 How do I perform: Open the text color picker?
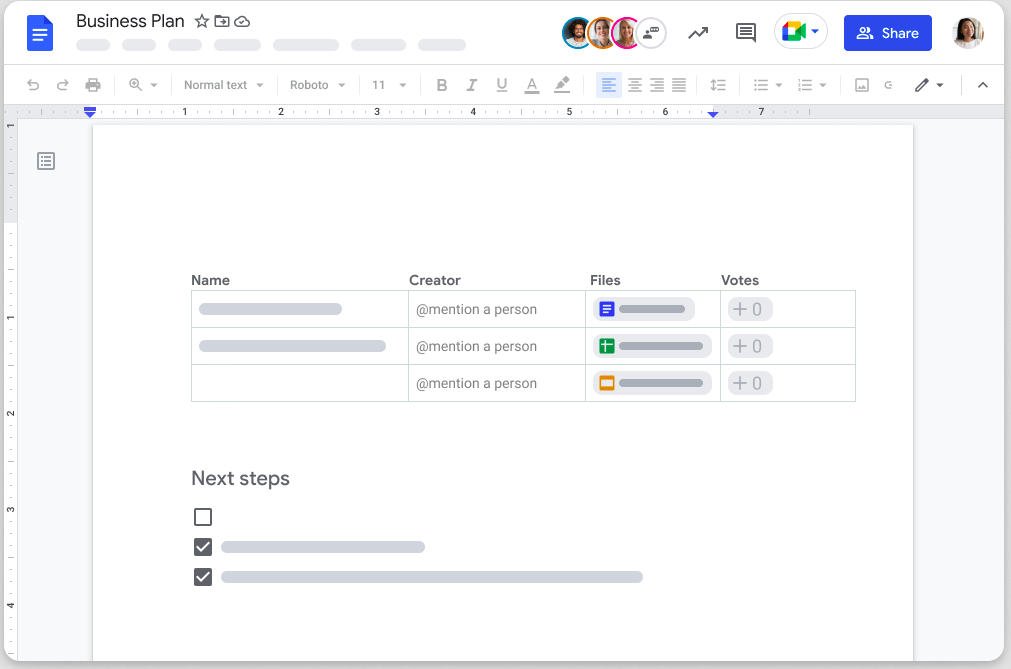[531, 85]
